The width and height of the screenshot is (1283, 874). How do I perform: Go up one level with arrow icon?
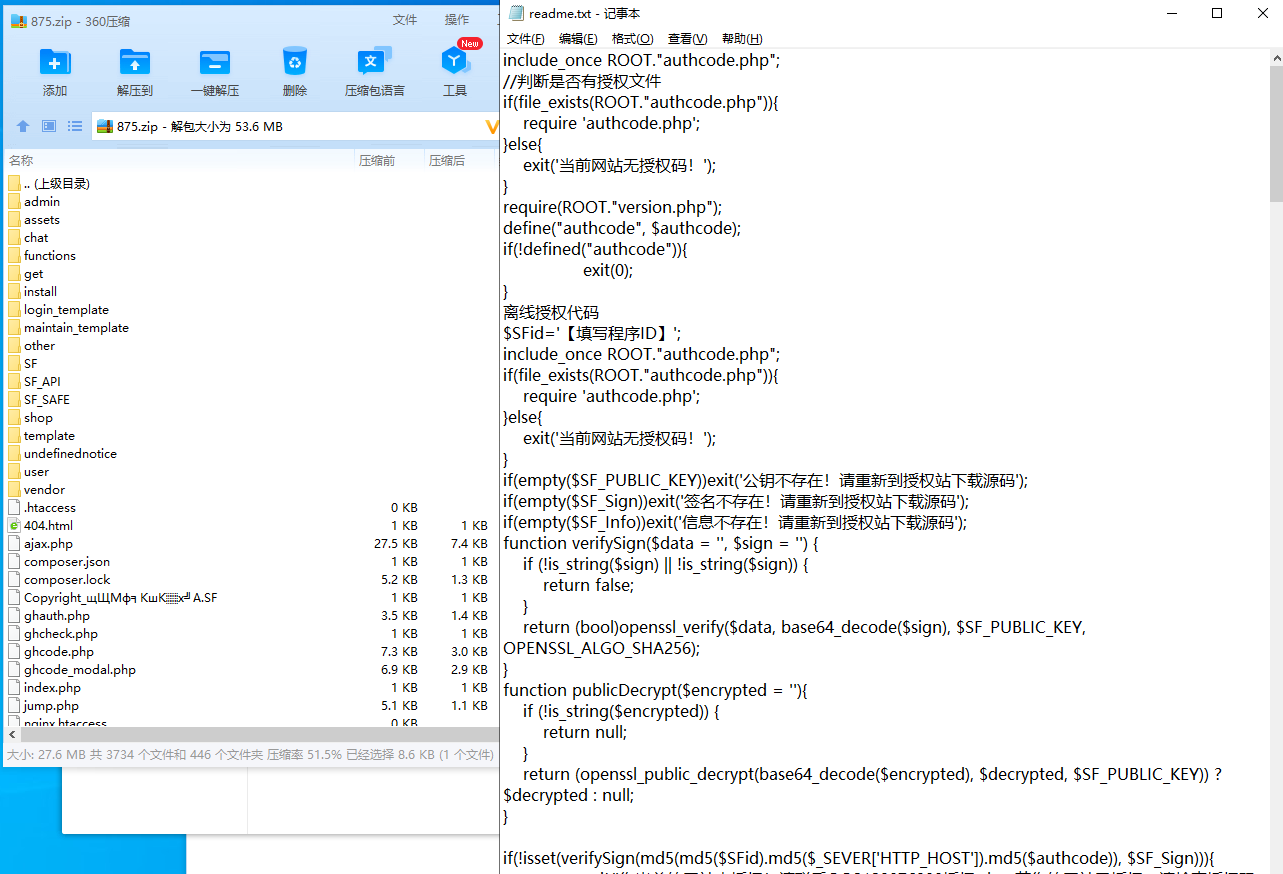click(x=23, y=126)
